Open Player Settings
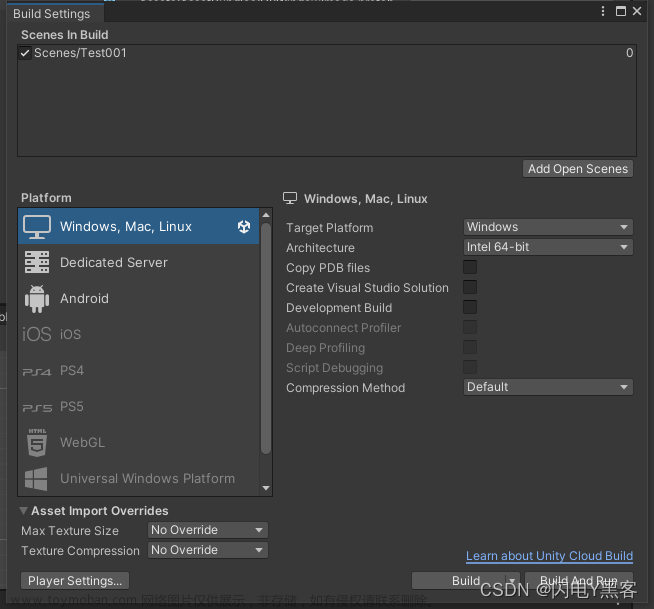The width and height of the screenshot is (654, 609). pos(75,581)
